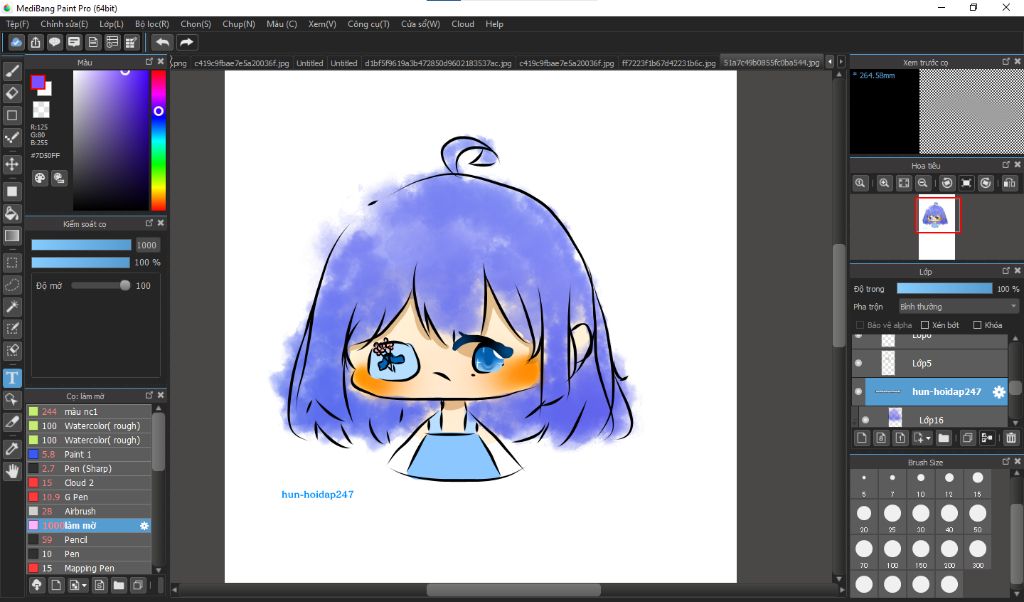Open the Bộ lọc(R) menu
Screen dimensions: 1024x602
(152, 24)
